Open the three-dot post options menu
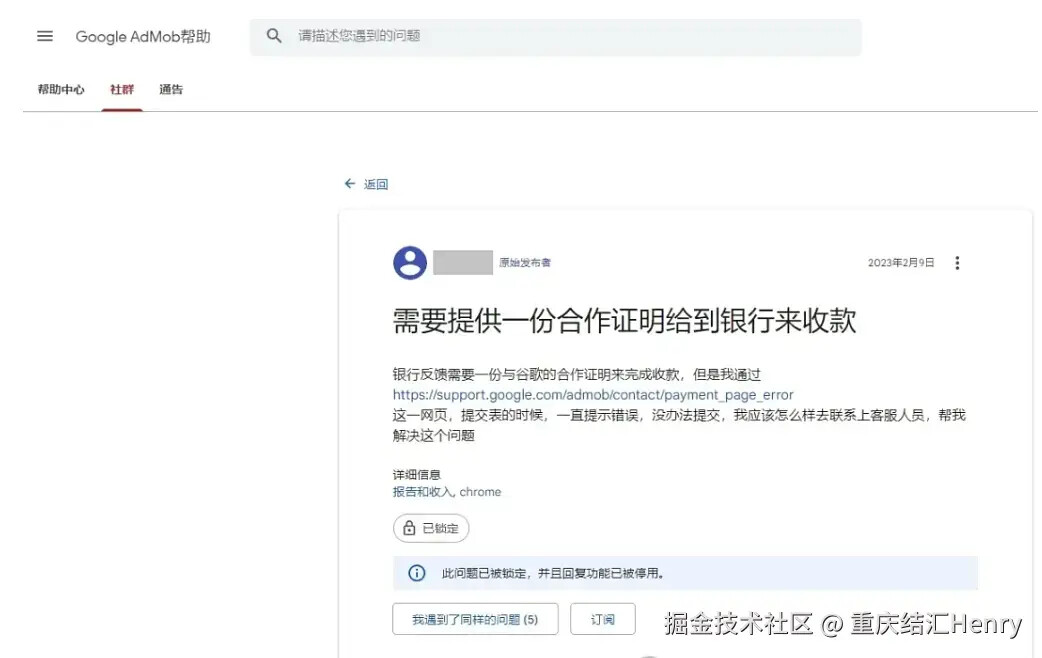 (x=957, y=263)
